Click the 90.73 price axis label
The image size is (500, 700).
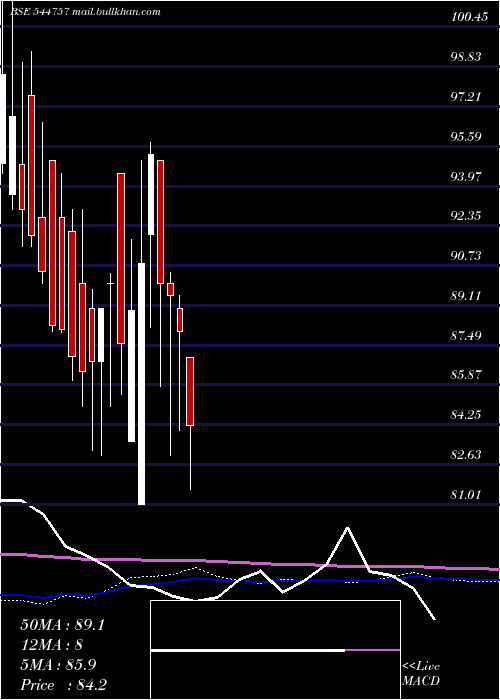click(x=466, y=256)
